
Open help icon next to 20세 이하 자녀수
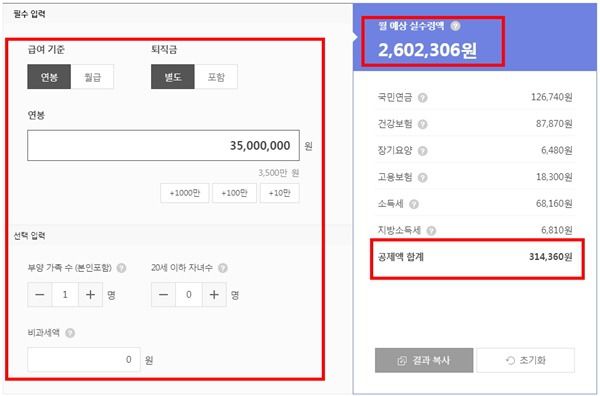(x=223, y=268)
